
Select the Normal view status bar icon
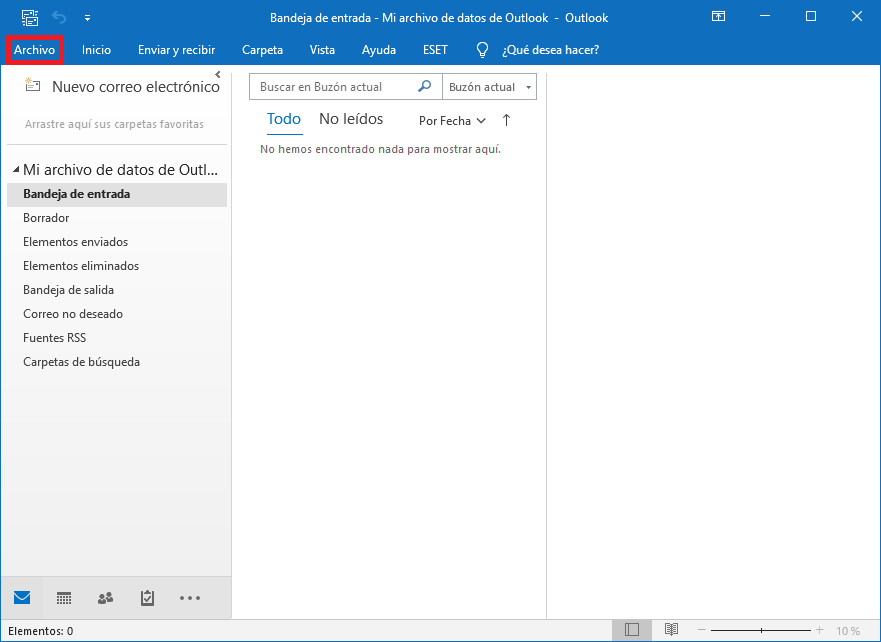point(632,630)
